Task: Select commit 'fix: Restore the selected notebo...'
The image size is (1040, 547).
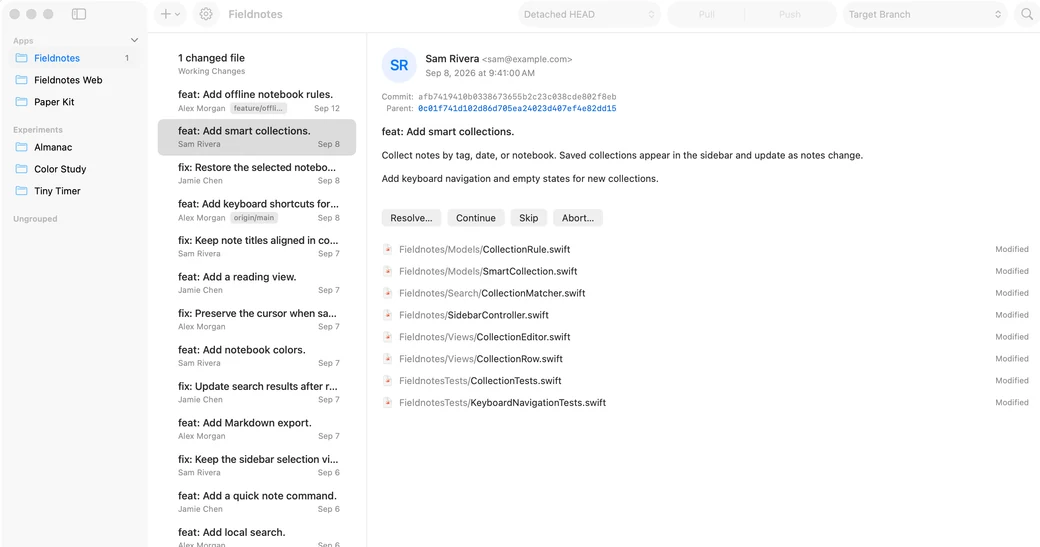Action: [257, 174]
